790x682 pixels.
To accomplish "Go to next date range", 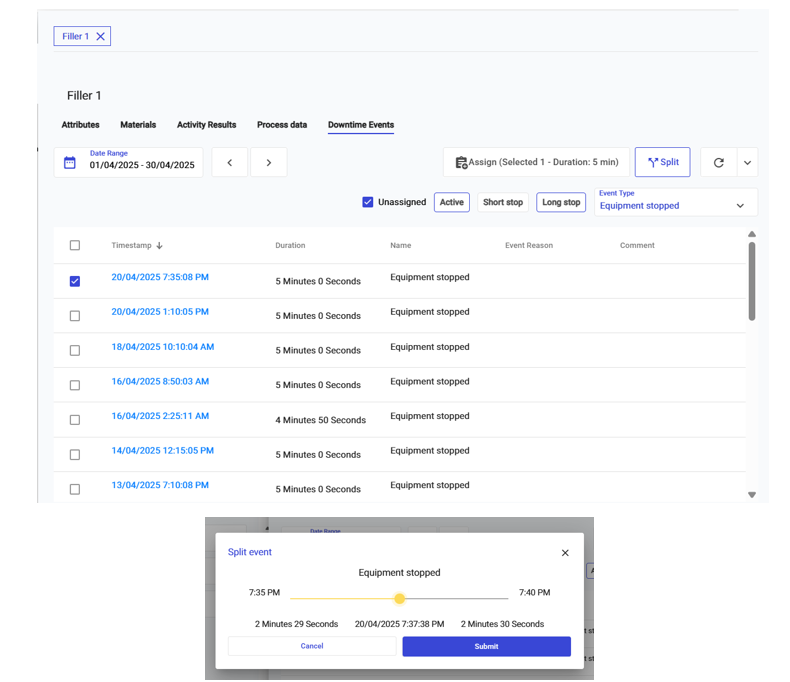I will pyautogui.click(x=269, y=163).
